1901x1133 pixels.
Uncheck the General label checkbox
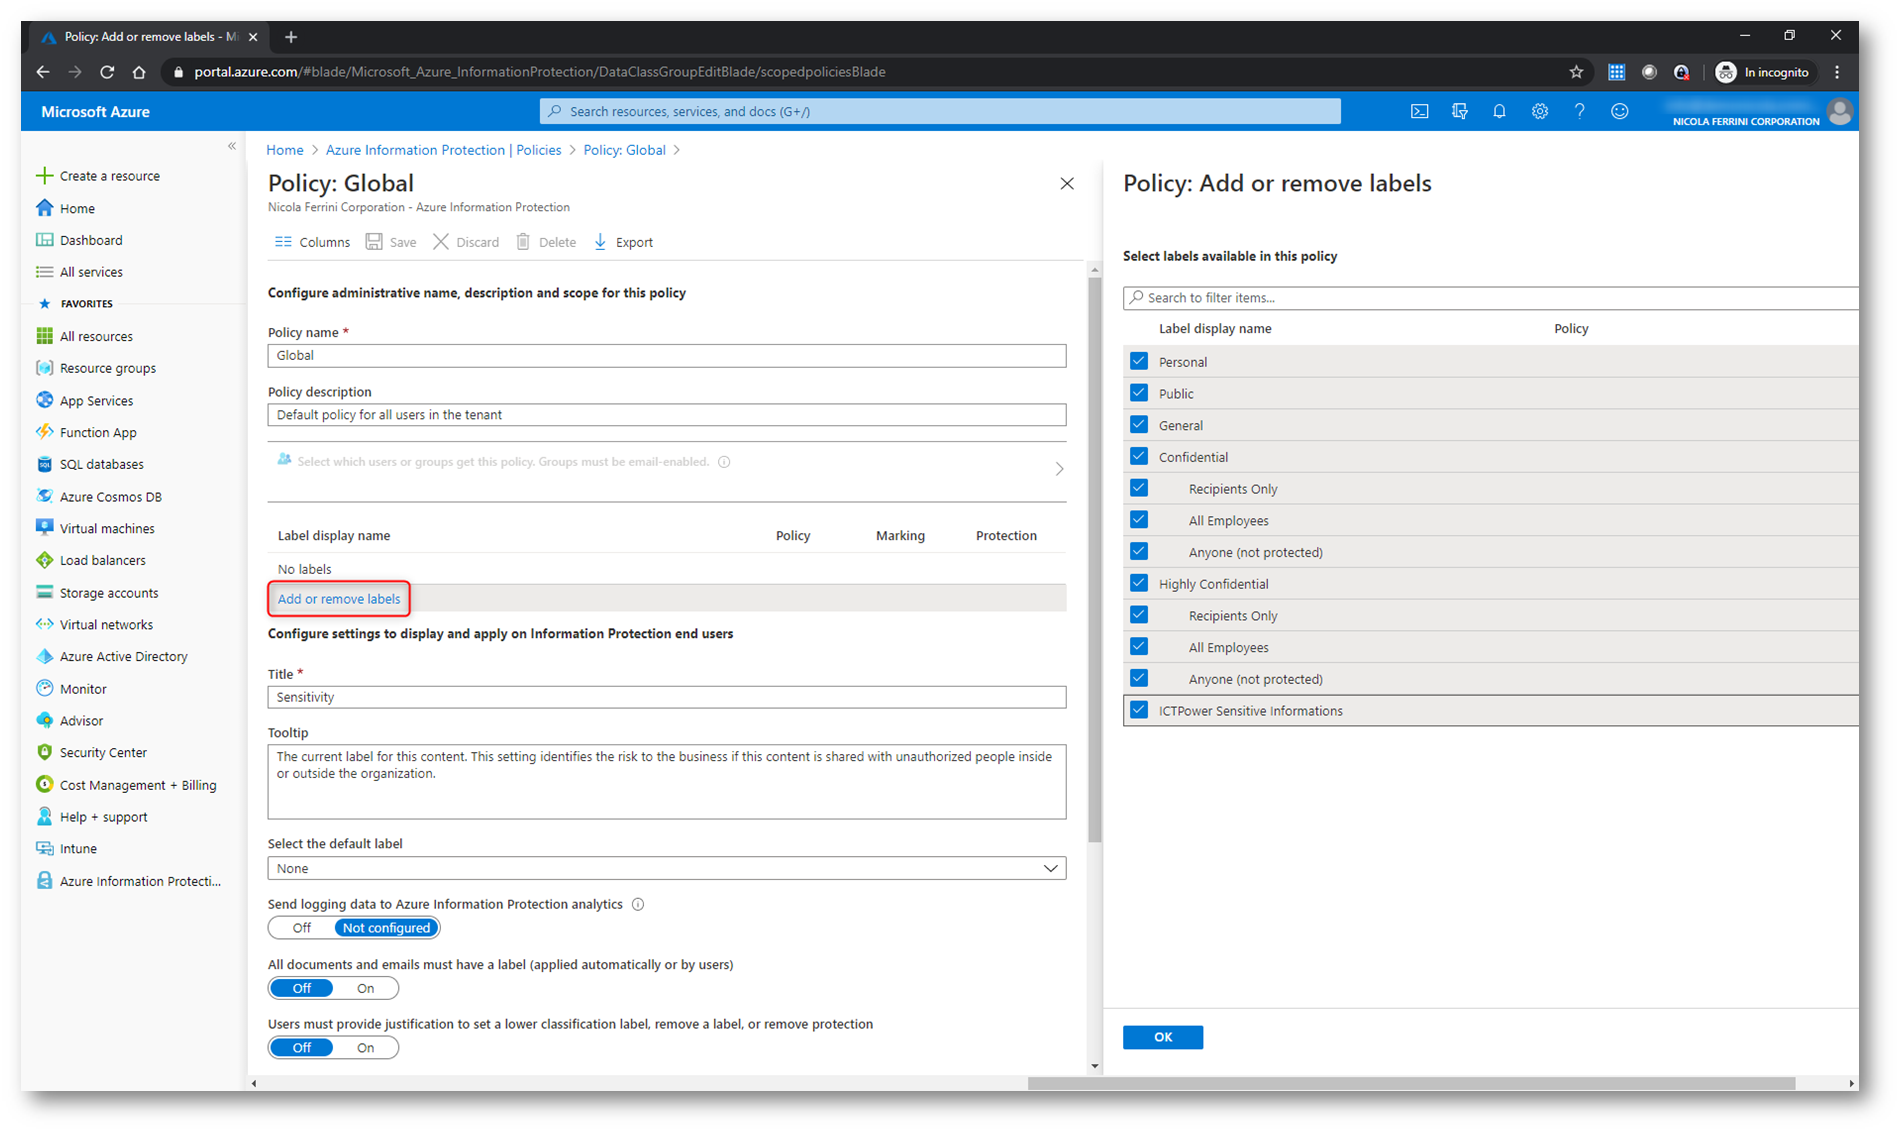(x=1138, y=425)
